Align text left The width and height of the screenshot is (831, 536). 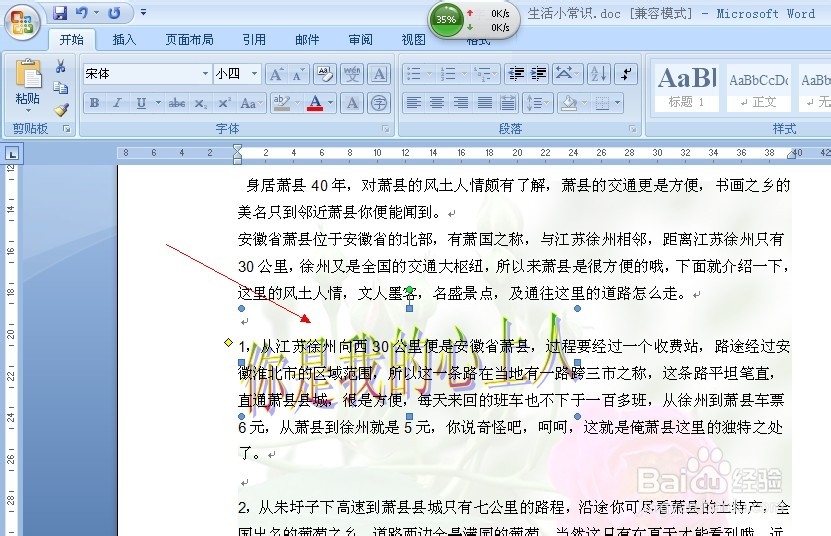coord(413,103)
